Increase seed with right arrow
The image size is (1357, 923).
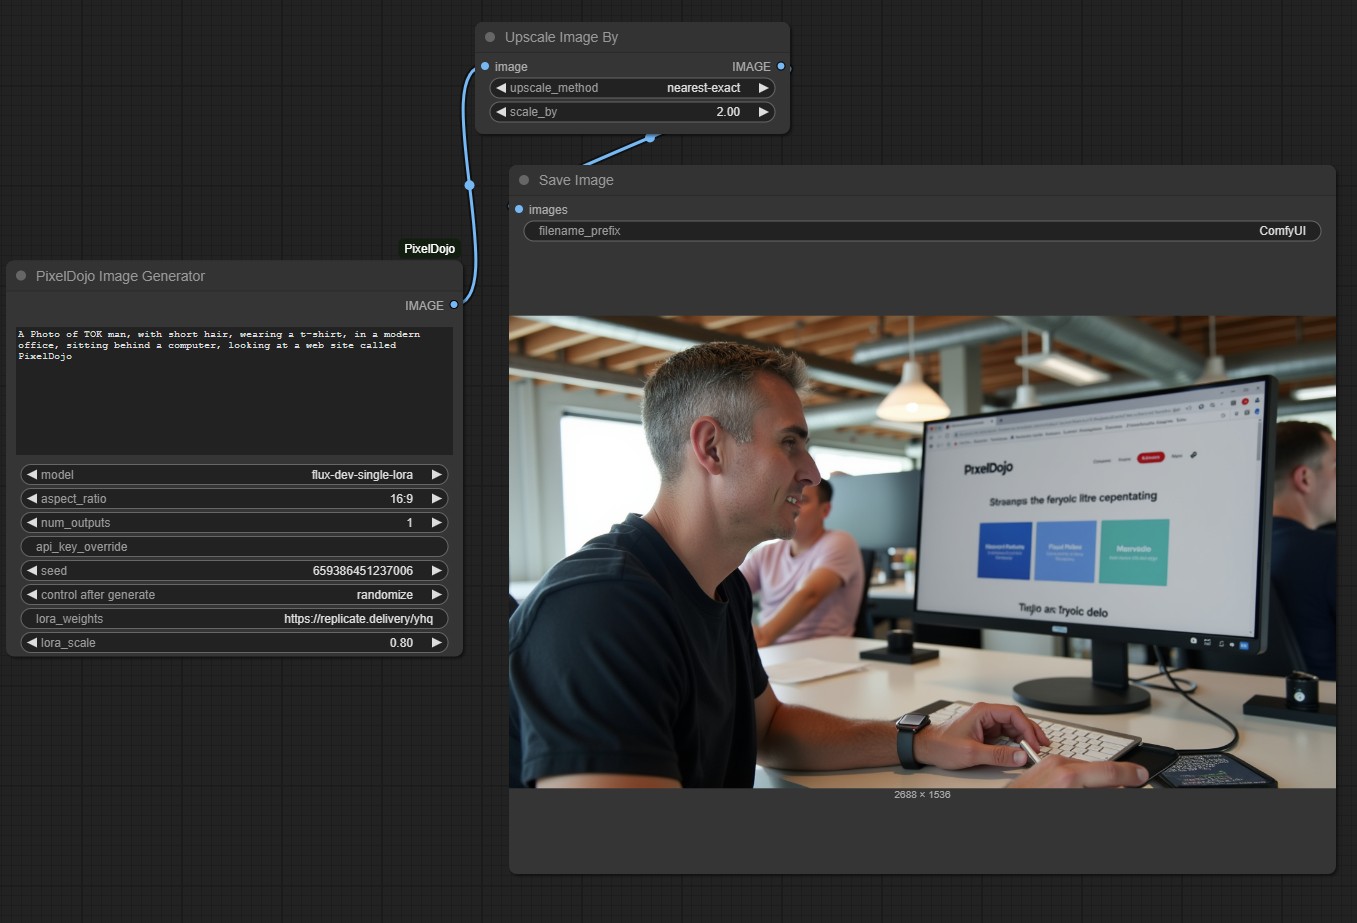(x=436, y=571)
